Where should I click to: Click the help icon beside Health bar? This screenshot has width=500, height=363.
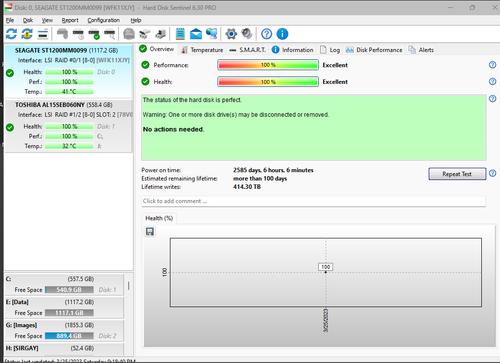pyautogui.click(x=492, y=81)
